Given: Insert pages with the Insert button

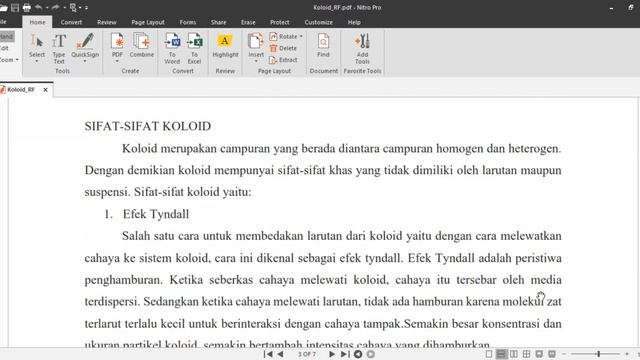Looking at the screenshot, I should tap(256, 45).
